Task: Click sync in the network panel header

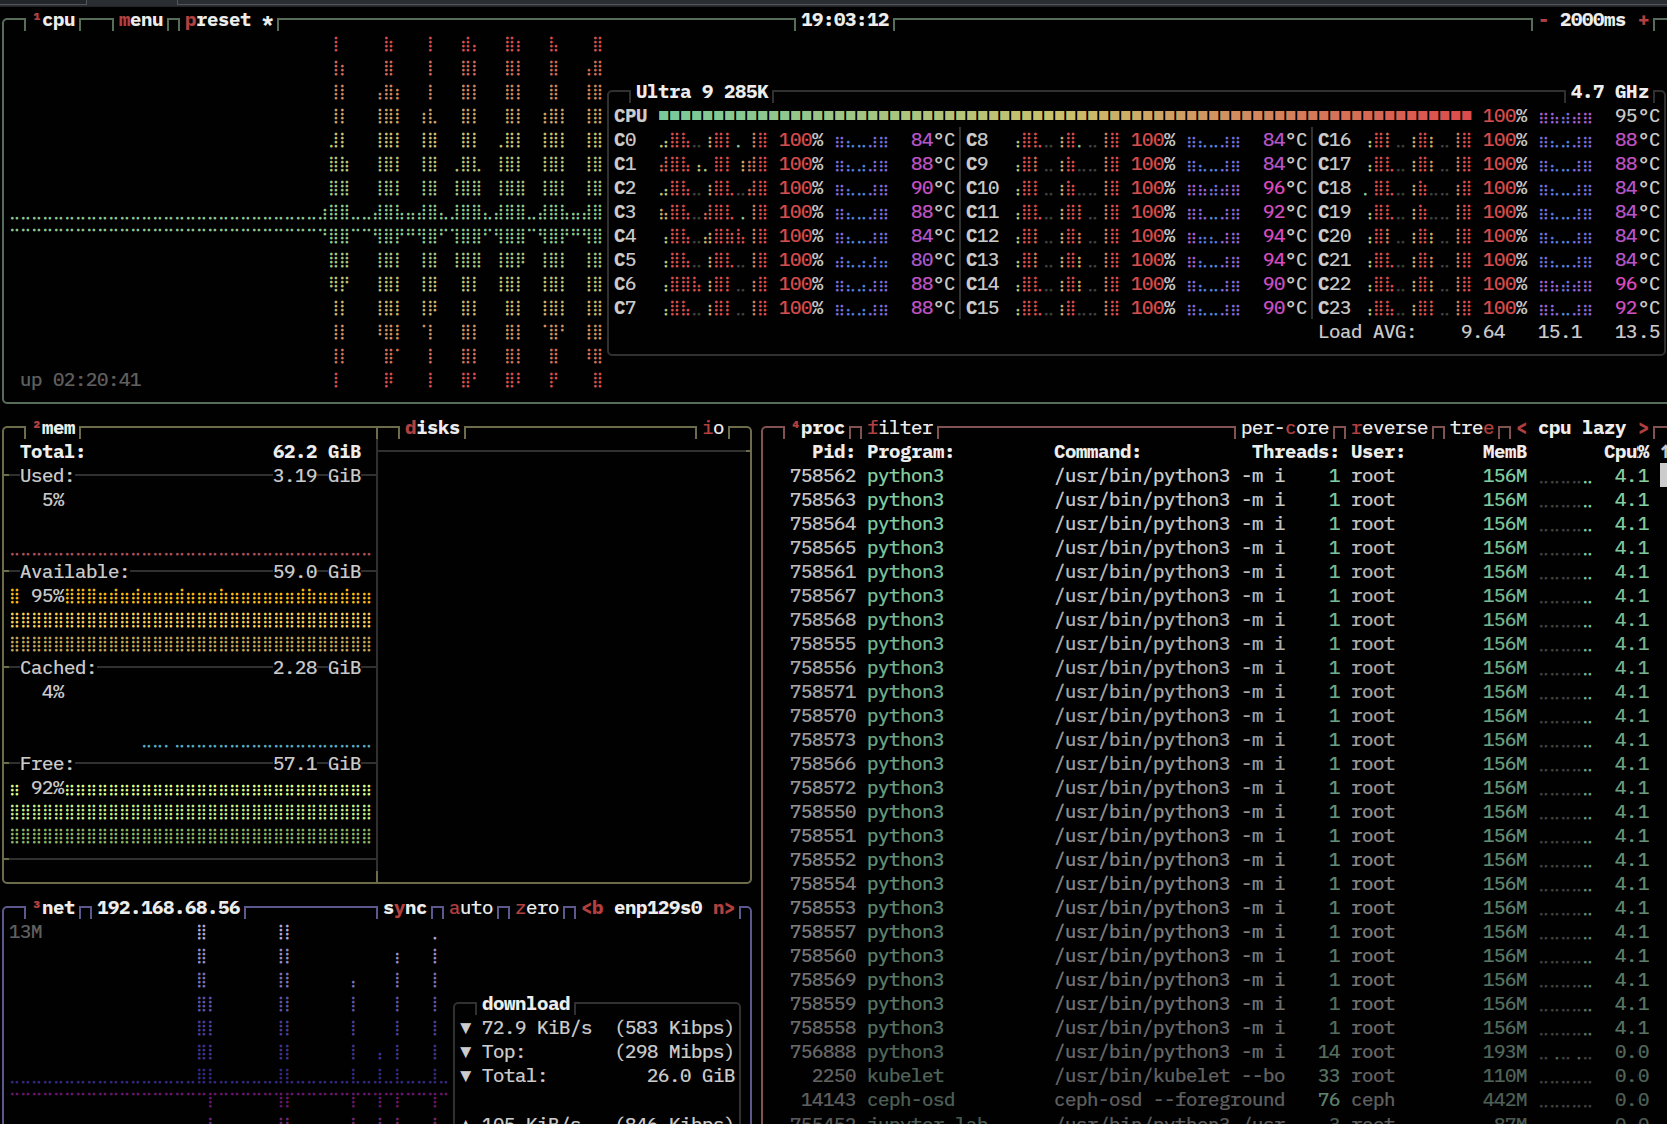Action: click(x=404, y=908)
